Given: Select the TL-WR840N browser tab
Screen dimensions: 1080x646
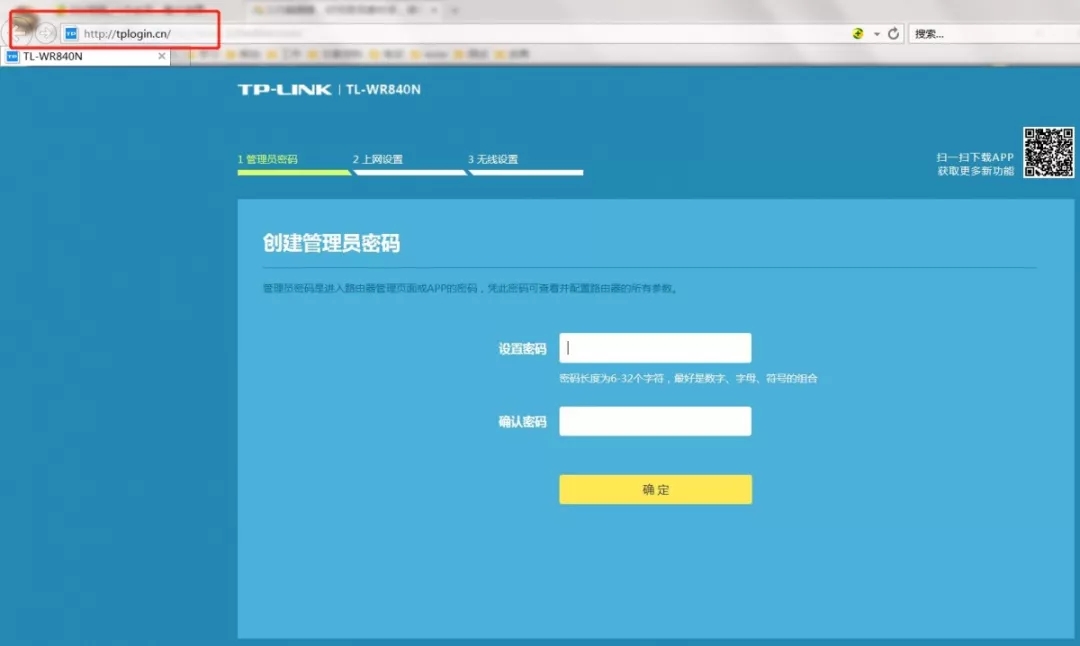Looking at the screenshot, I should (85, 56).
